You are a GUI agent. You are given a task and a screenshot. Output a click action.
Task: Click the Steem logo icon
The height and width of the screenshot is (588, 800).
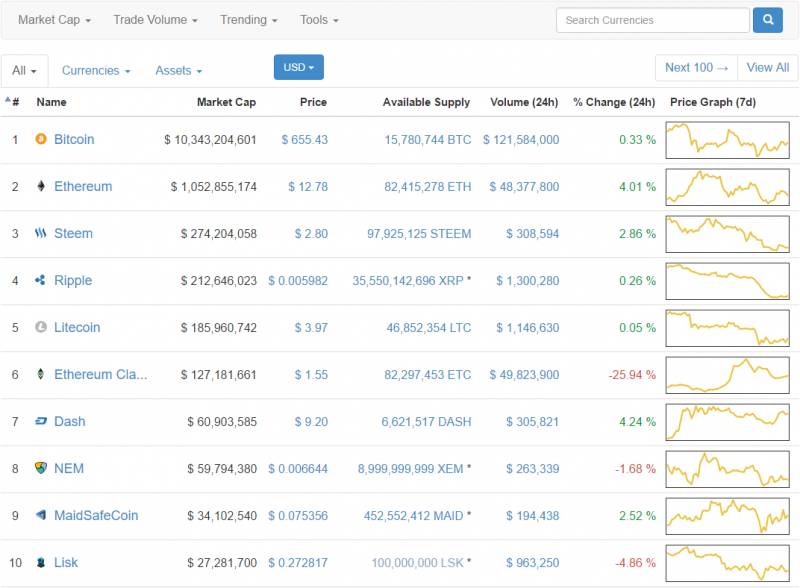[x=41, y=233]
